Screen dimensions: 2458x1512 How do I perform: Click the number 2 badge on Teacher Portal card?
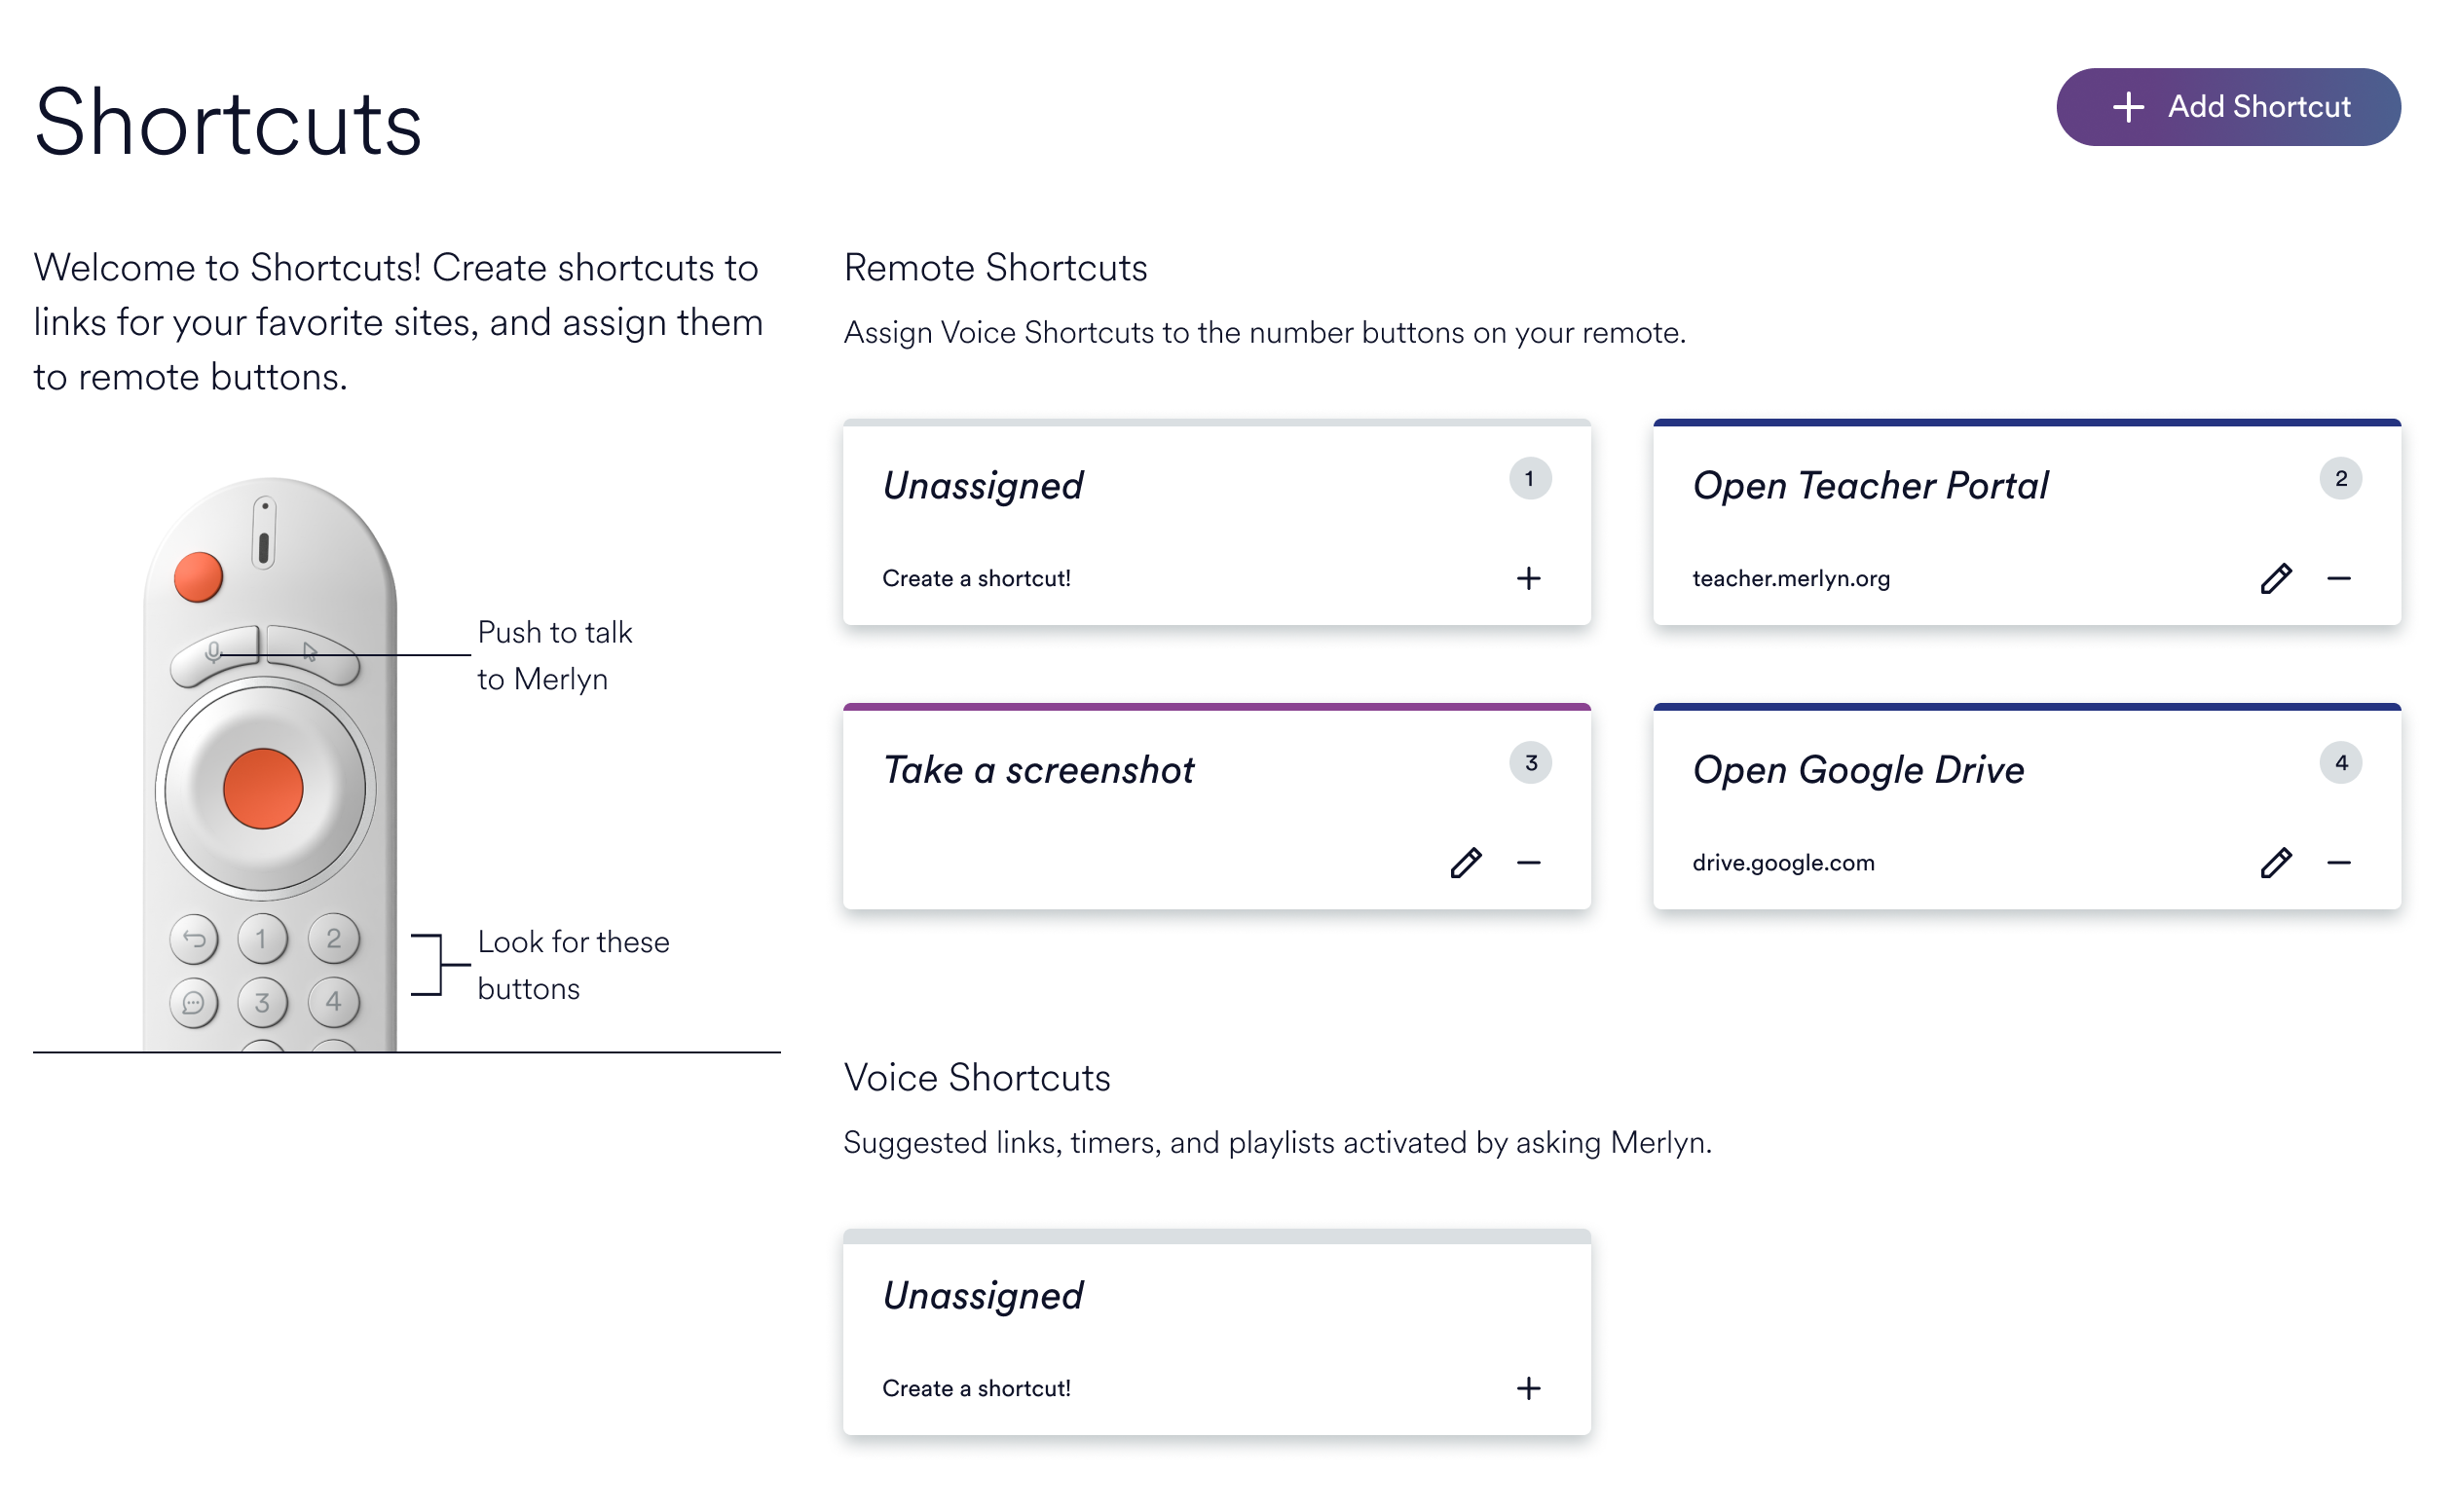pos(2341,479)
